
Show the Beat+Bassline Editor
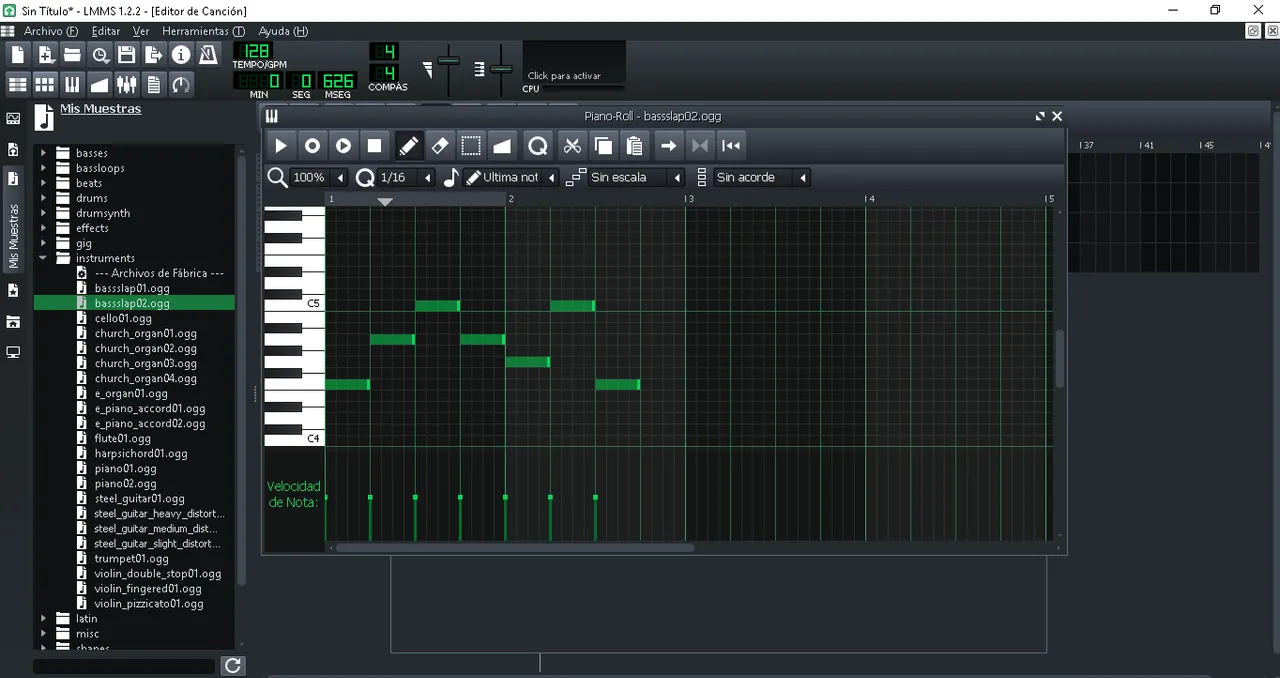(45, 85)
